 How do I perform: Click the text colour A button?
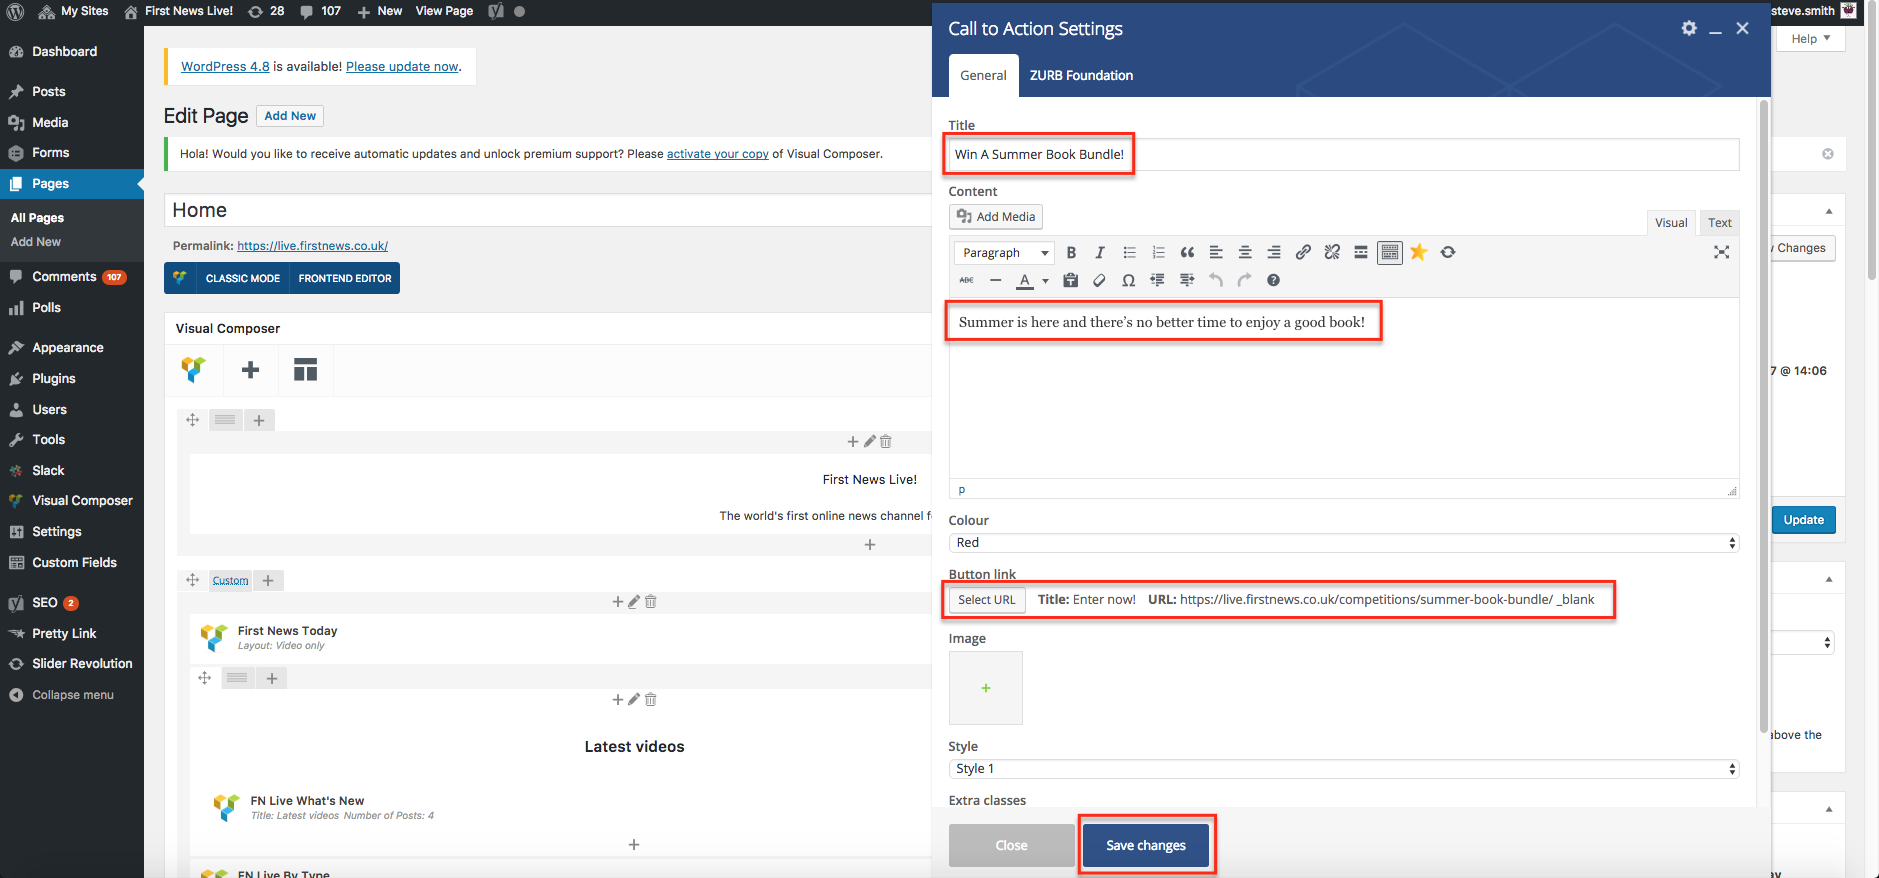pos(1024,281)
